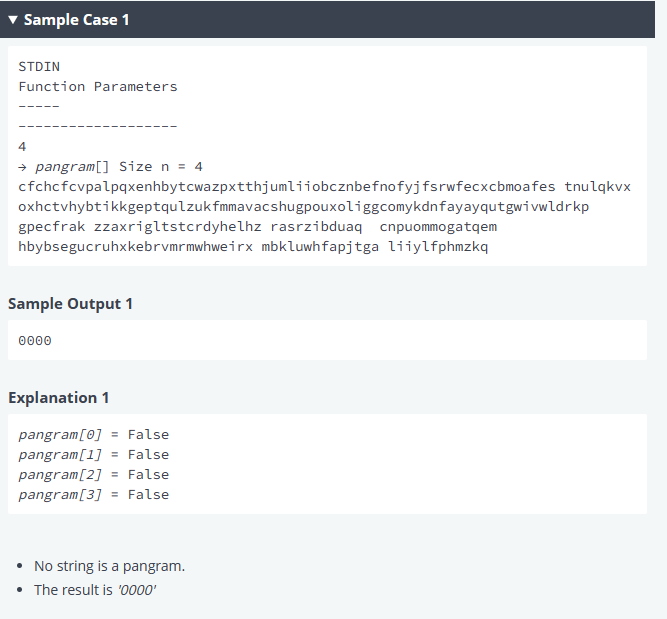The width and height of the screenshot is (667, 619).
Task: Click the string starting with cfchcfcvpalpqxenh
Action: click(x=287, y=187)
